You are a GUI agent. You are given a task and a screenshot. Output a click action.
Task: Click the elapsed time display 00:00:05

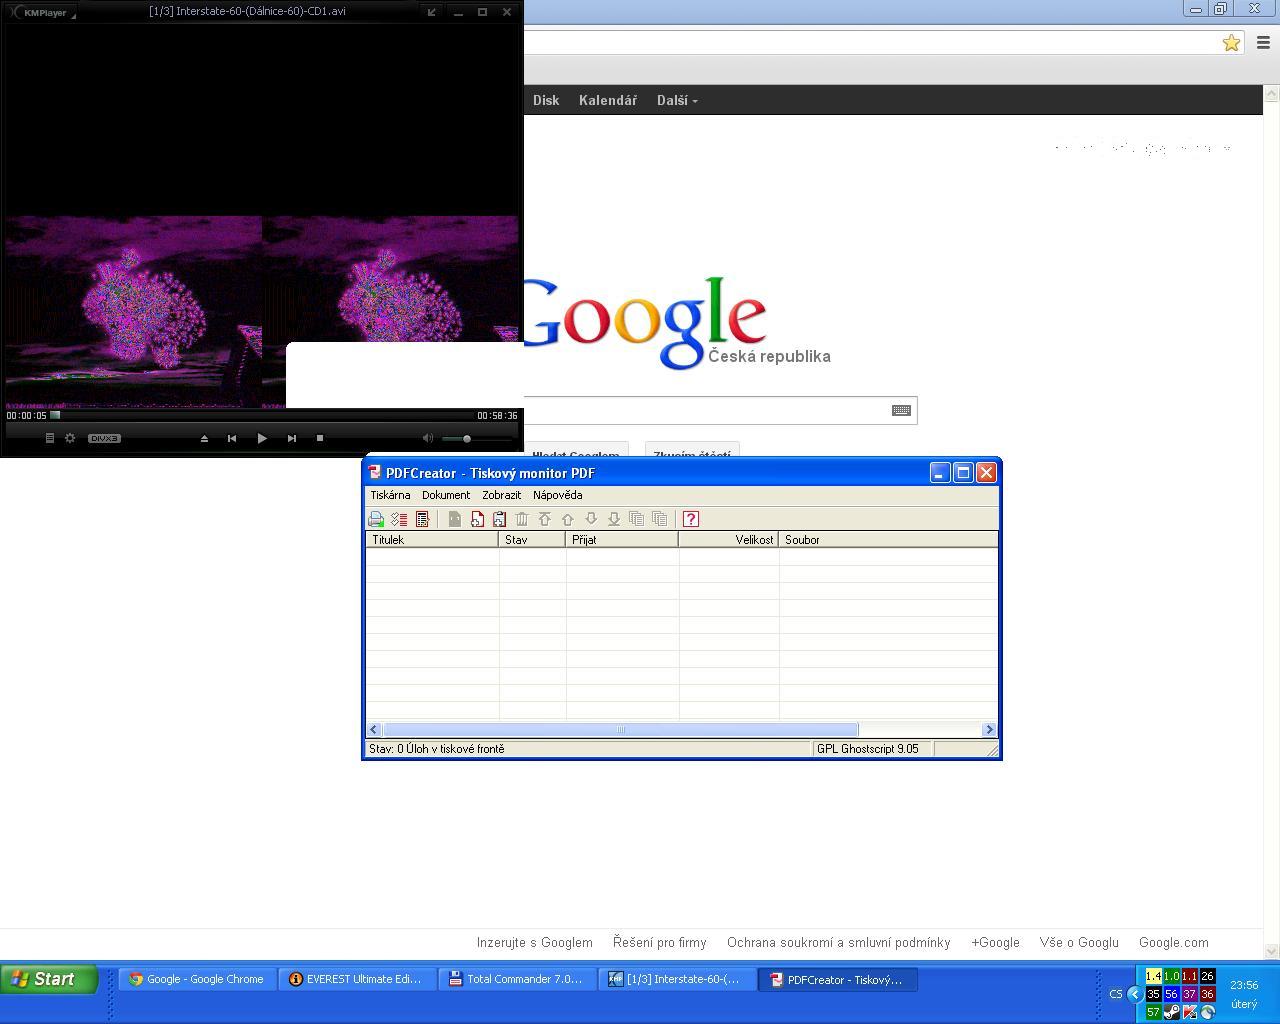tap(27, 415)
